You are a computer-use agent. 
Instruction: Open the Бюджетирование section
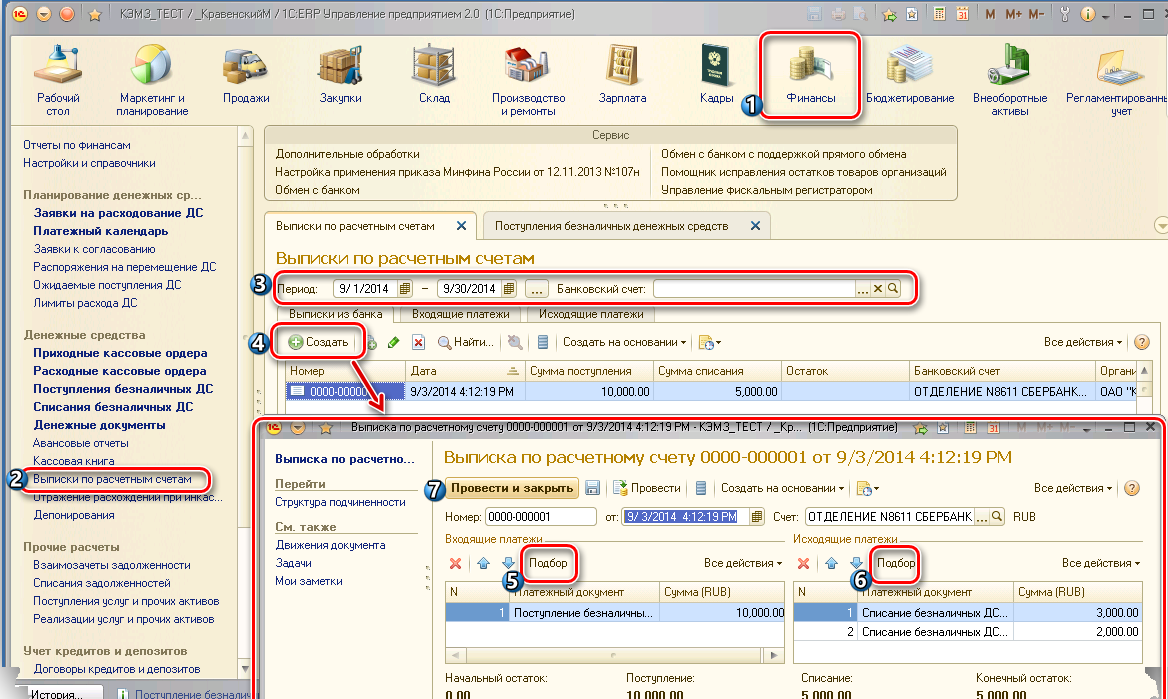[x=910, y=75]
